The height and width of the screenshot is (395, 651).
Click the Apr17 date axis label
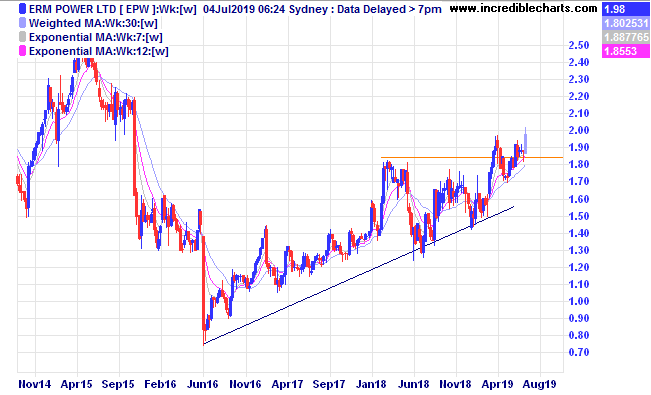pos(287,384)
